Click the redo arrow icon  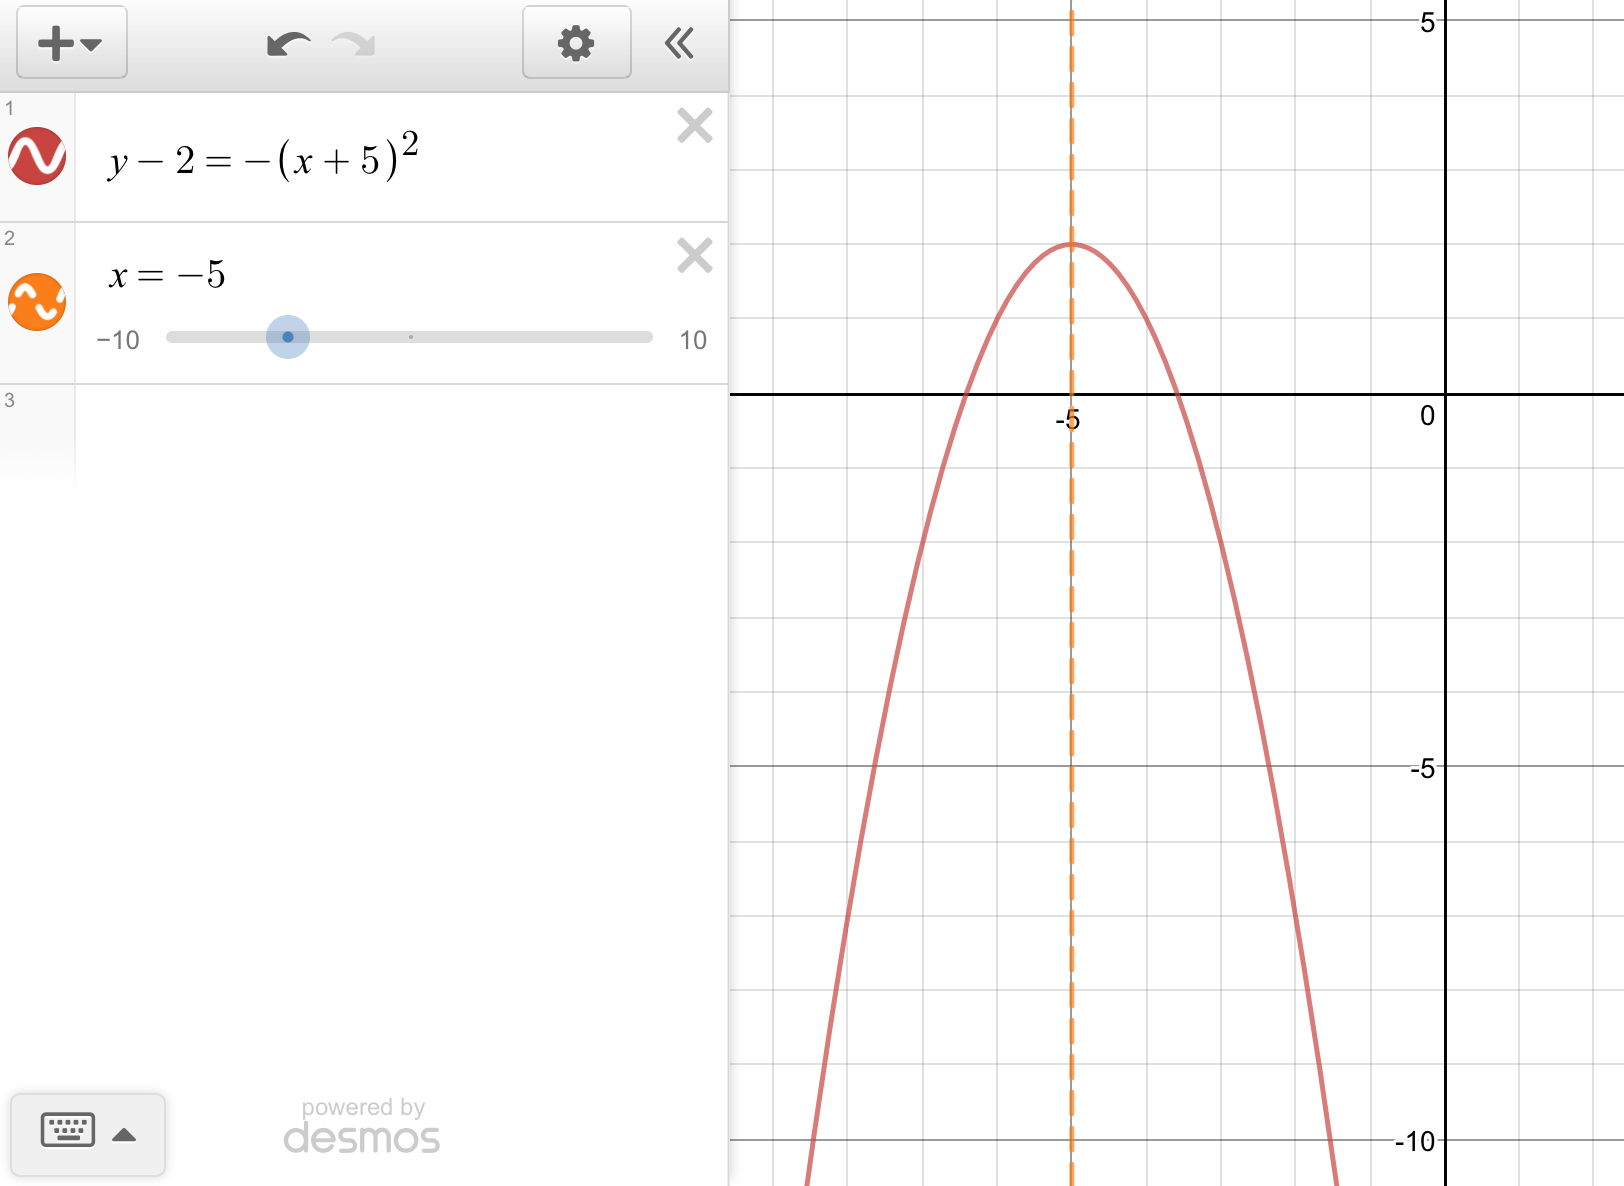354,44
